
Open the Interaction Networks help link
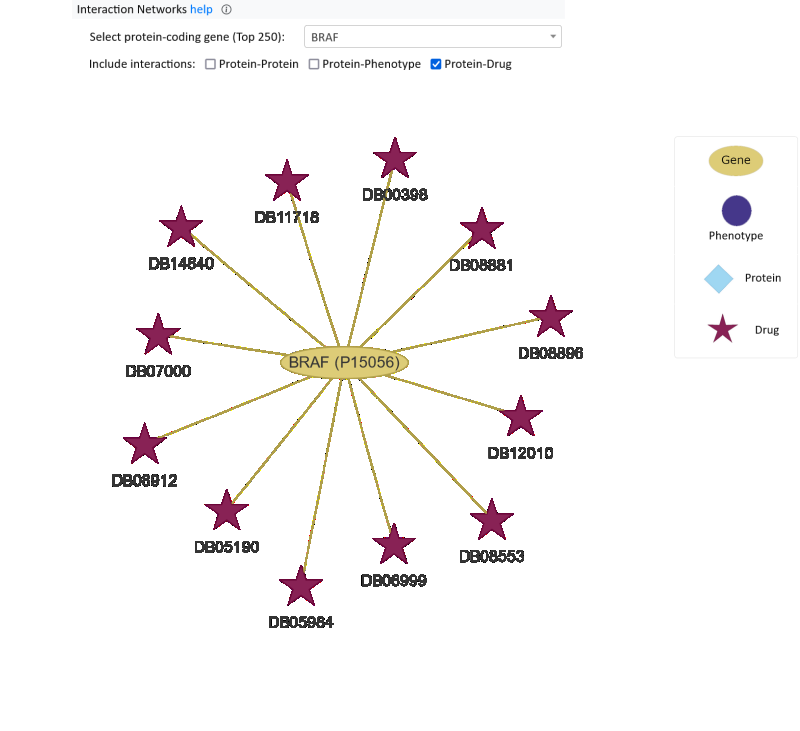pyautogui.click(x=200, y=10)
